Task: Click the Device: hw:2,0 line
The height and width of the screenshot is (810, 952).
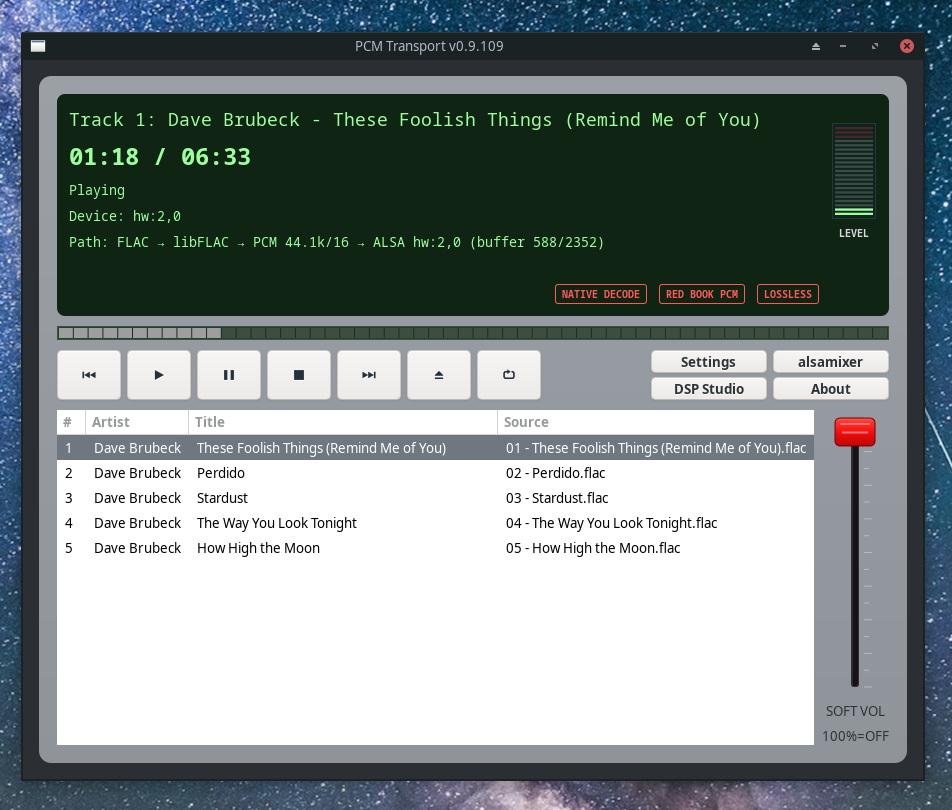Action: 124,216
